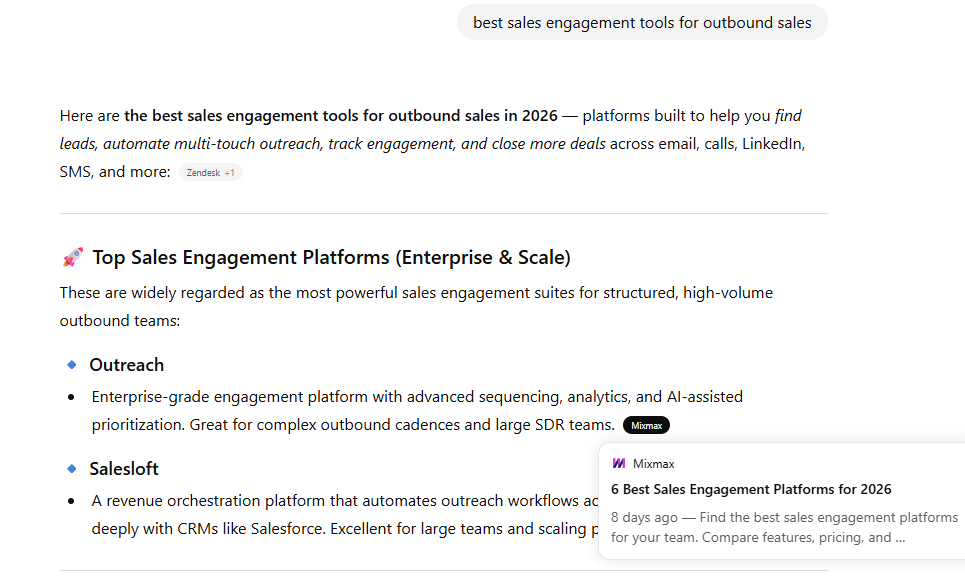The image size is (965, 577).
Task: Click the Mixmax logo icon in the source card
Action: point(619,463)
